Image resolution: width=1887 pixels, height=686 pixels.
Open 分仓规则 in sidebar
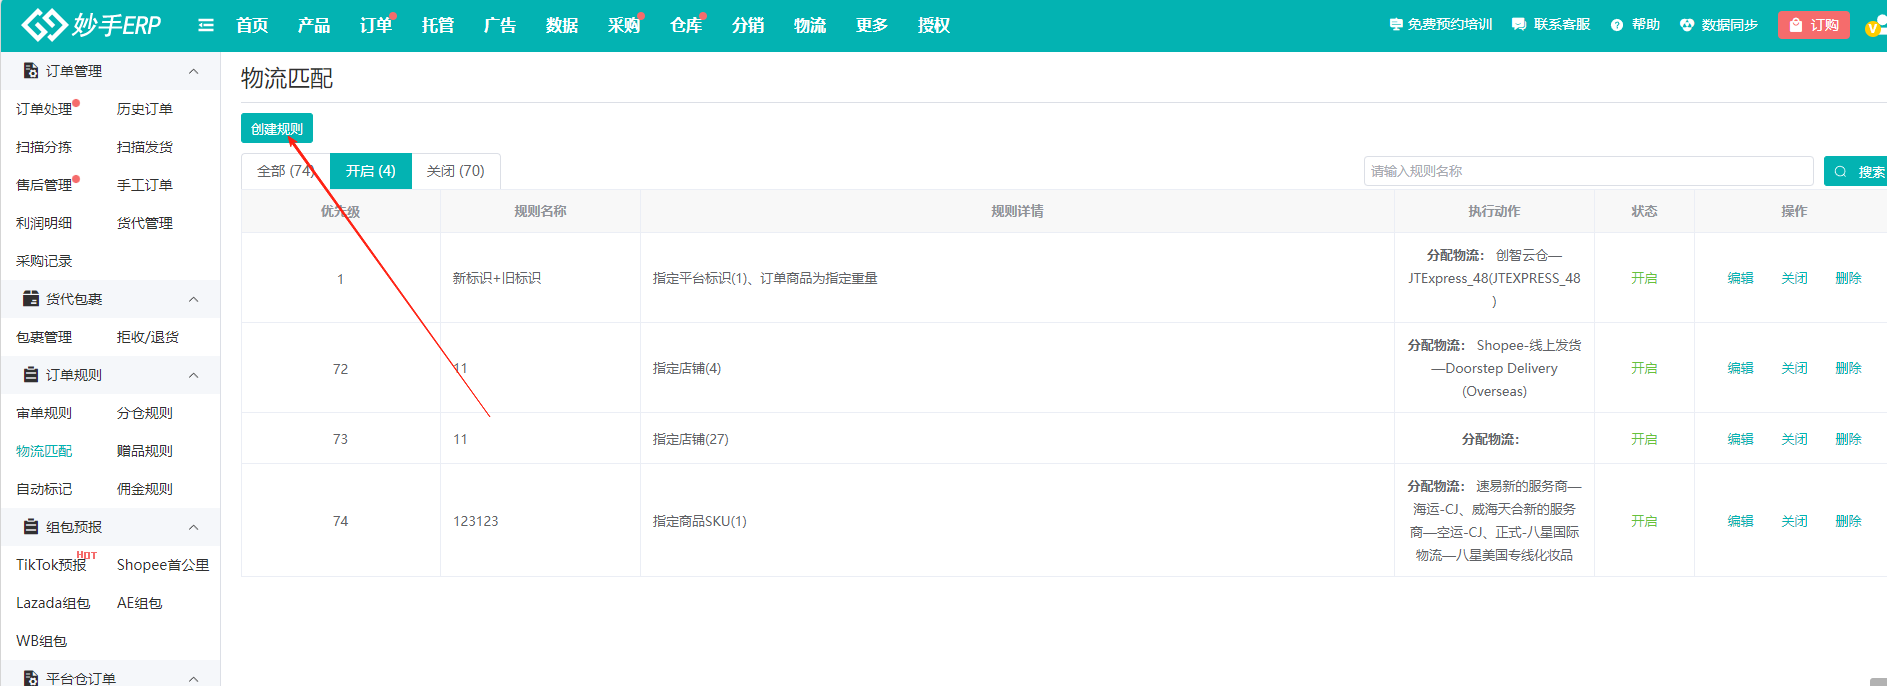pyautogui.click(x=145, y=413)
